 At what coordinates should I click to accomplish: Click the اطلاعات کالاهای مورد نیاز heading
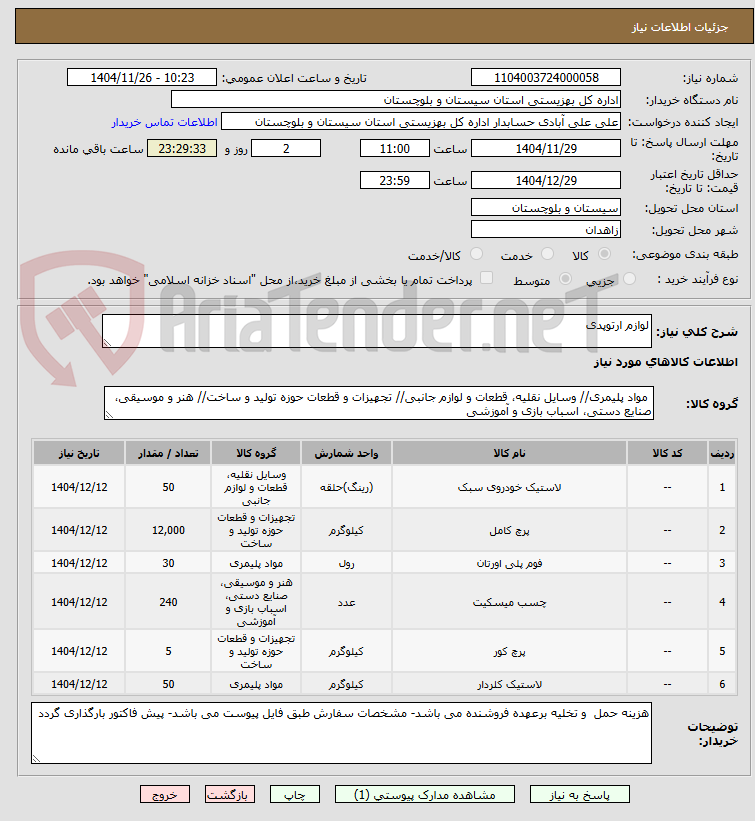(x=665, y=362)
